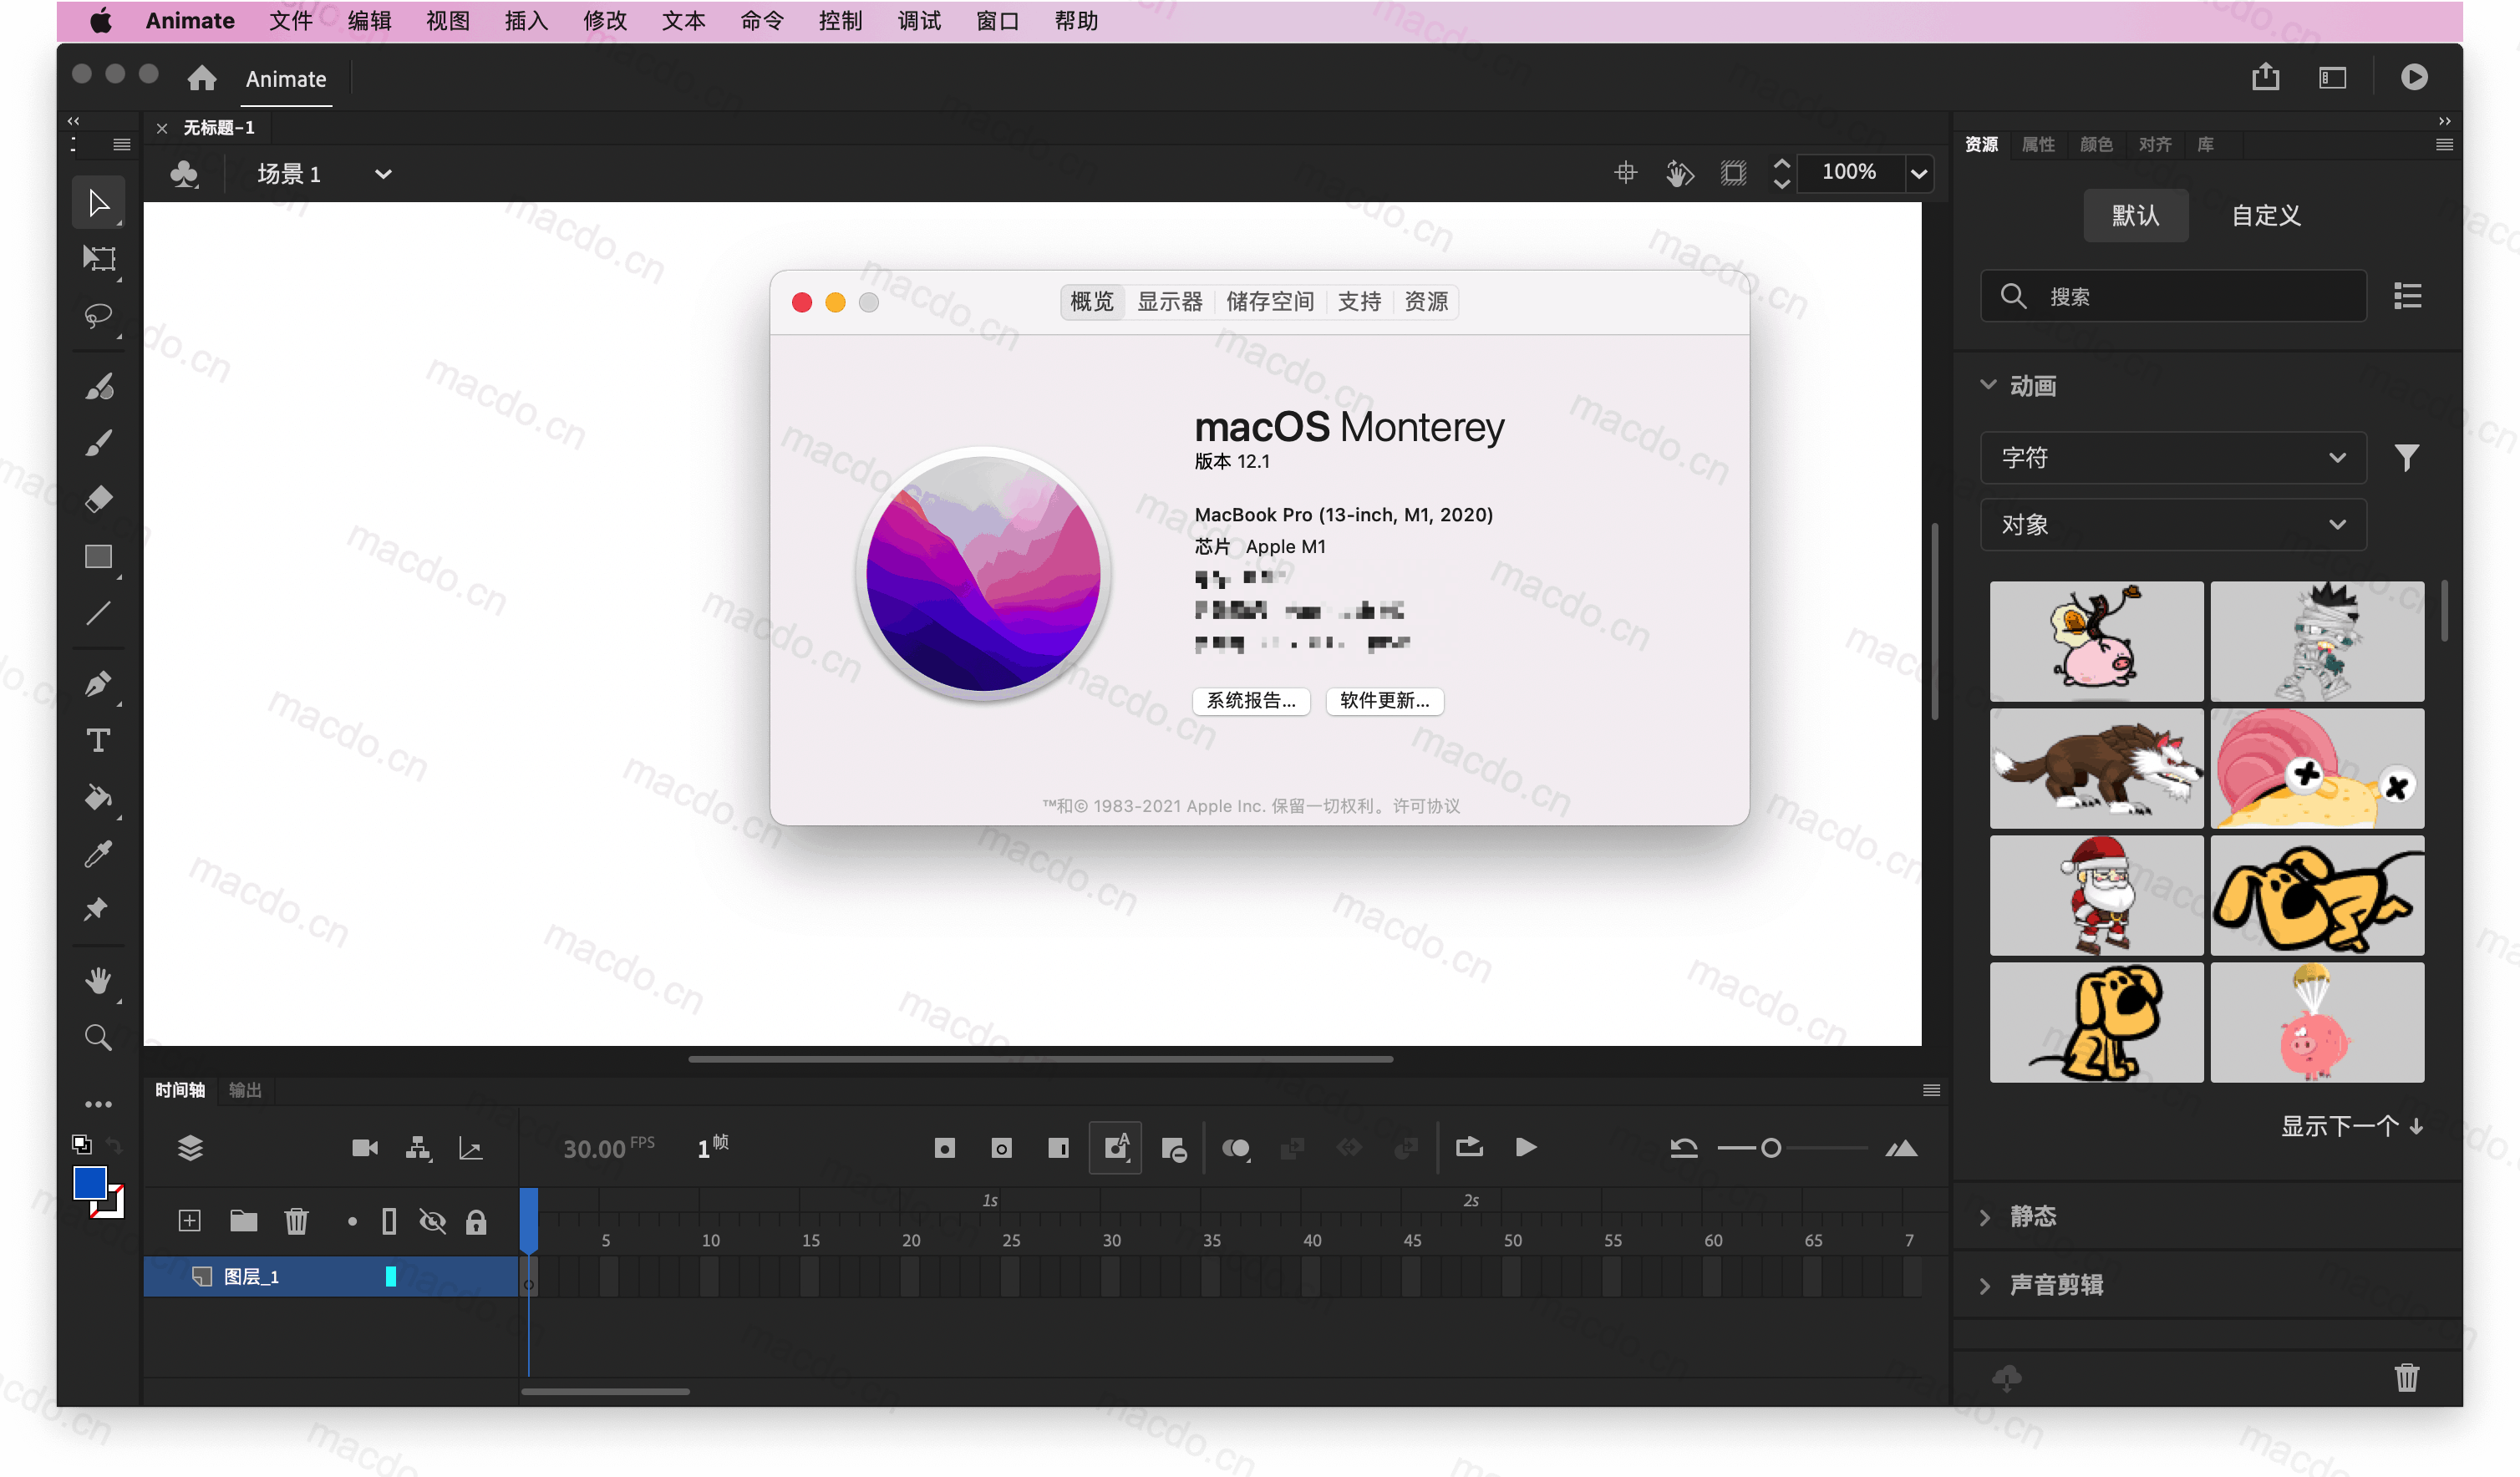
Task: Toggle the timeline Loop button
Action: pyautogui.click(x=1469, y=1148)
